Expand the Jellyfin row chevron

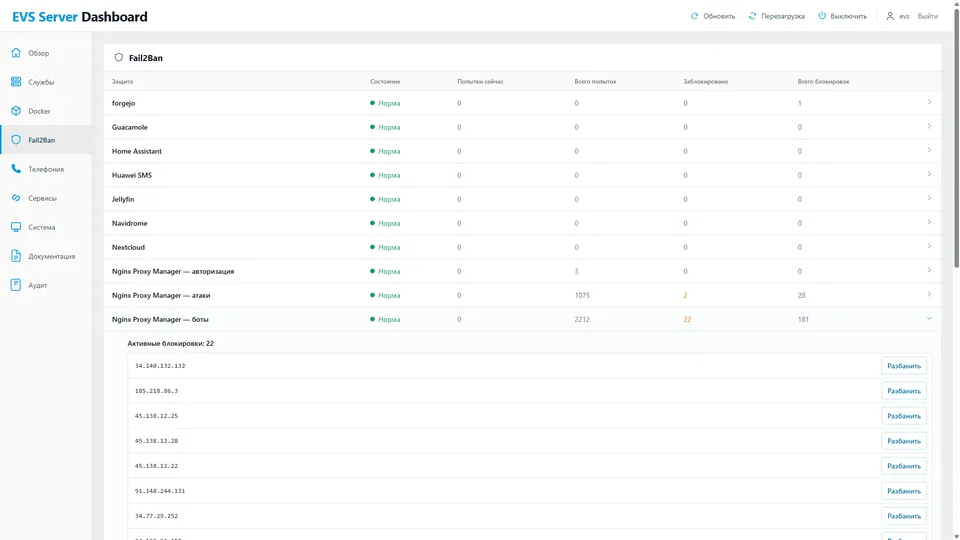(929, 198)
